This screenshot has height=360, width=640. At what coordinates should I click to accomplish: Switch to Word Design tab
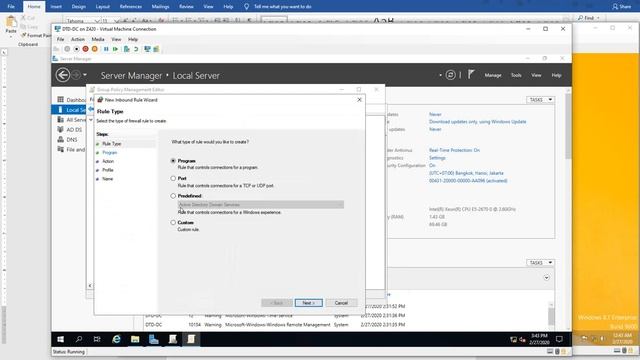[x=78, y=7]
